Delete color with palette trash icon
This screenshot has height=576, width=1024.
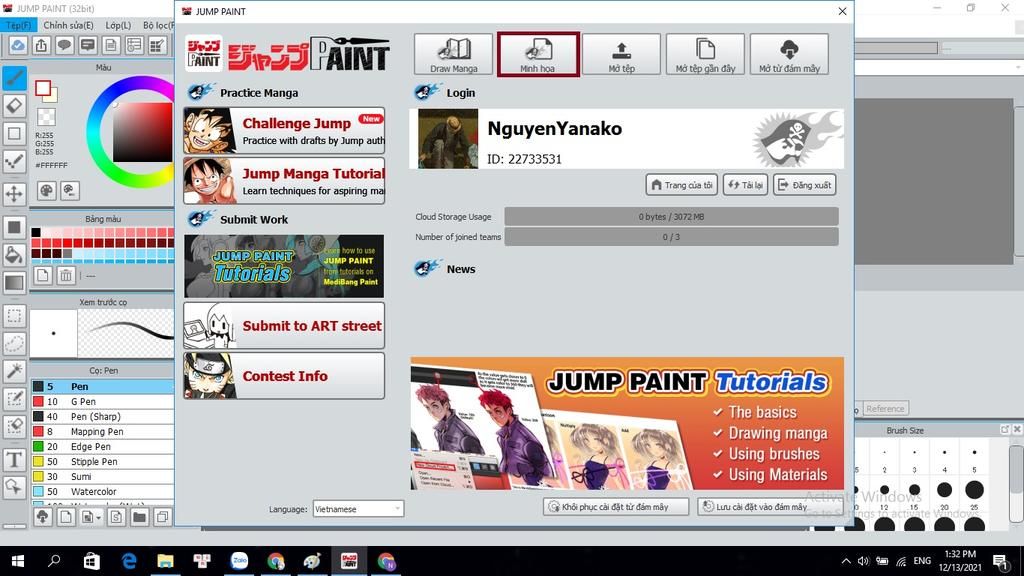click(66, 276)
